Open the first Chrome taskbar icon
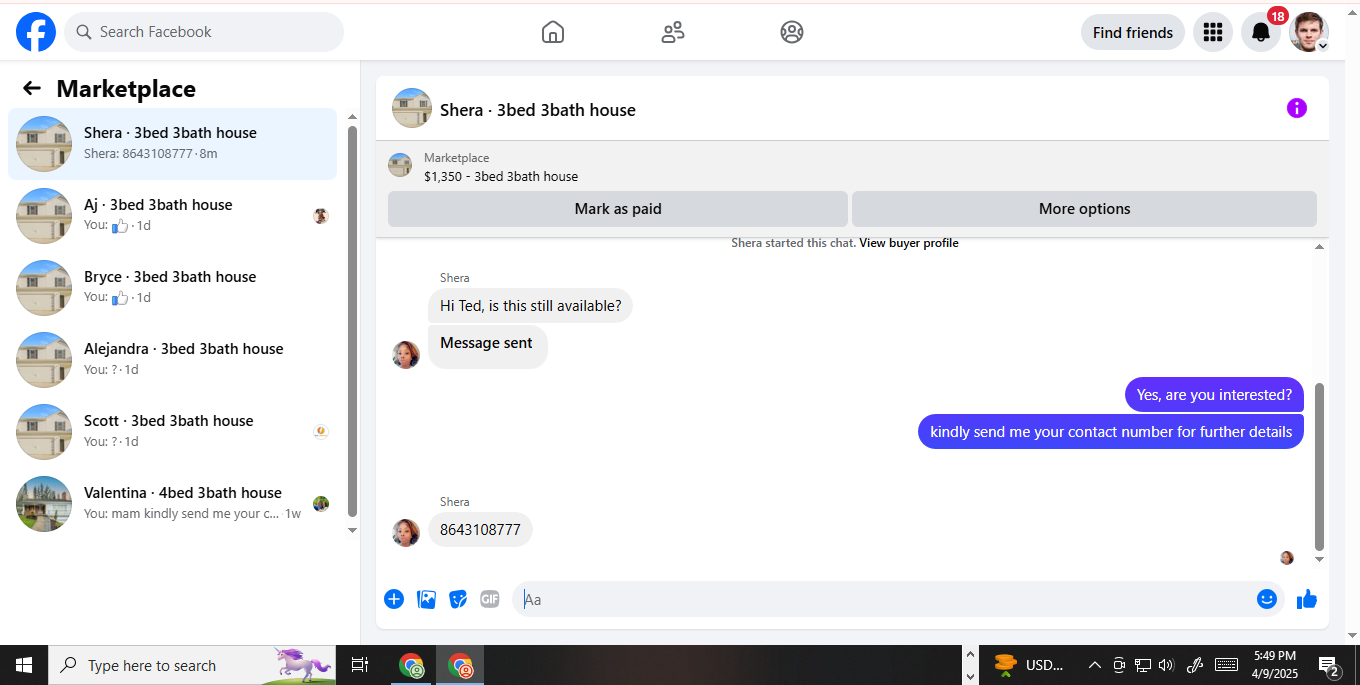1360x685 pixels. click(411, 665)
